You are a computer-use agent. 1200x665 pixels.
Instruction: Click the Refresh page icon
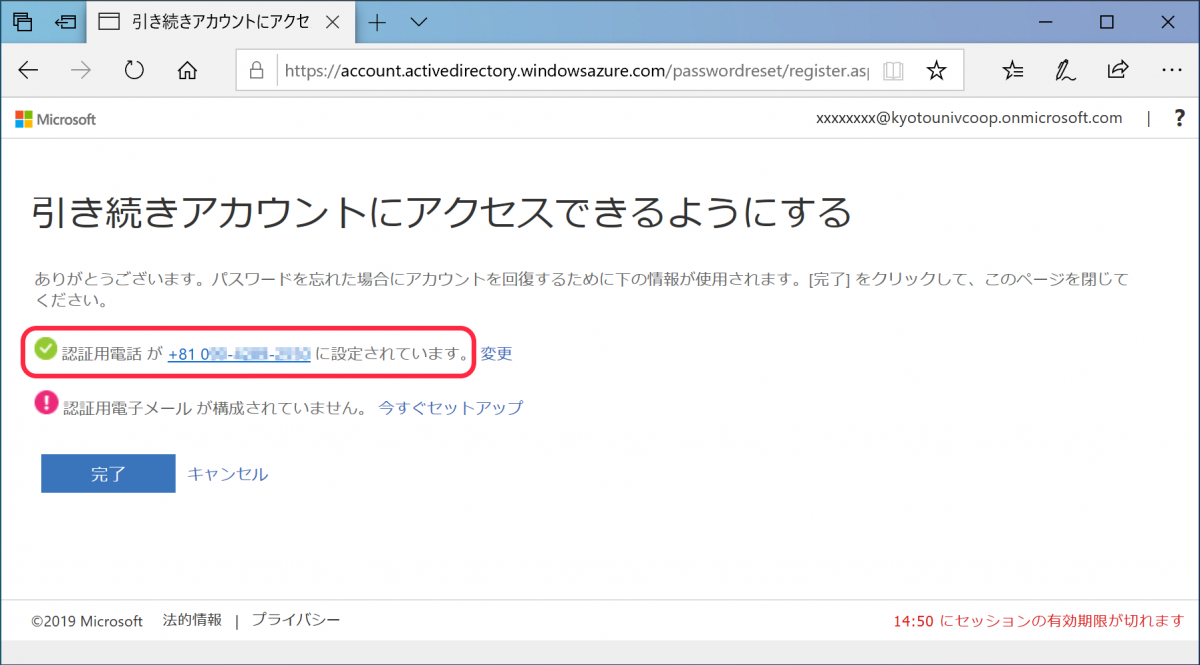133,70
